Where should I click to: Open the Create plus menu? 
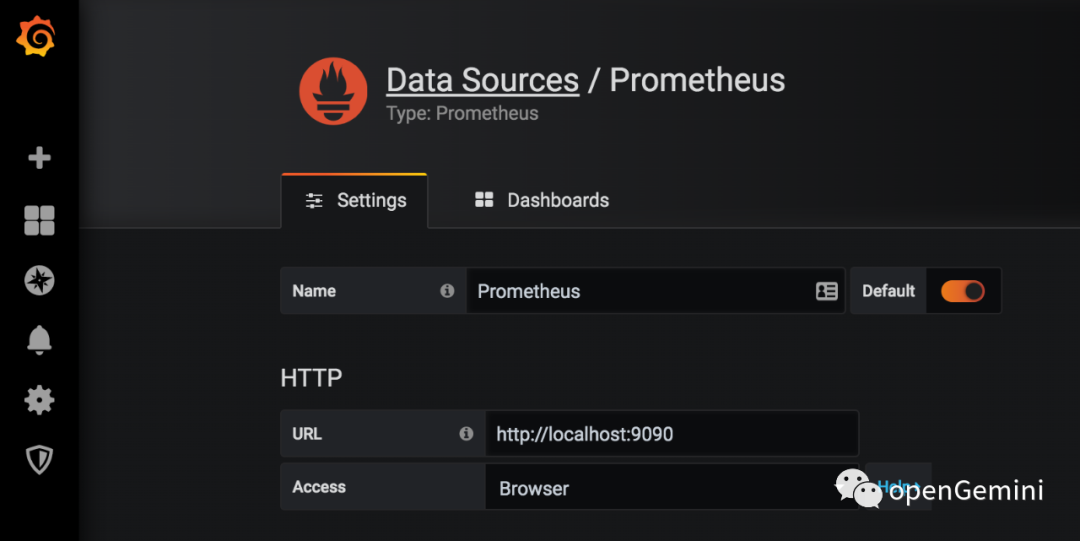pos(39,158)
